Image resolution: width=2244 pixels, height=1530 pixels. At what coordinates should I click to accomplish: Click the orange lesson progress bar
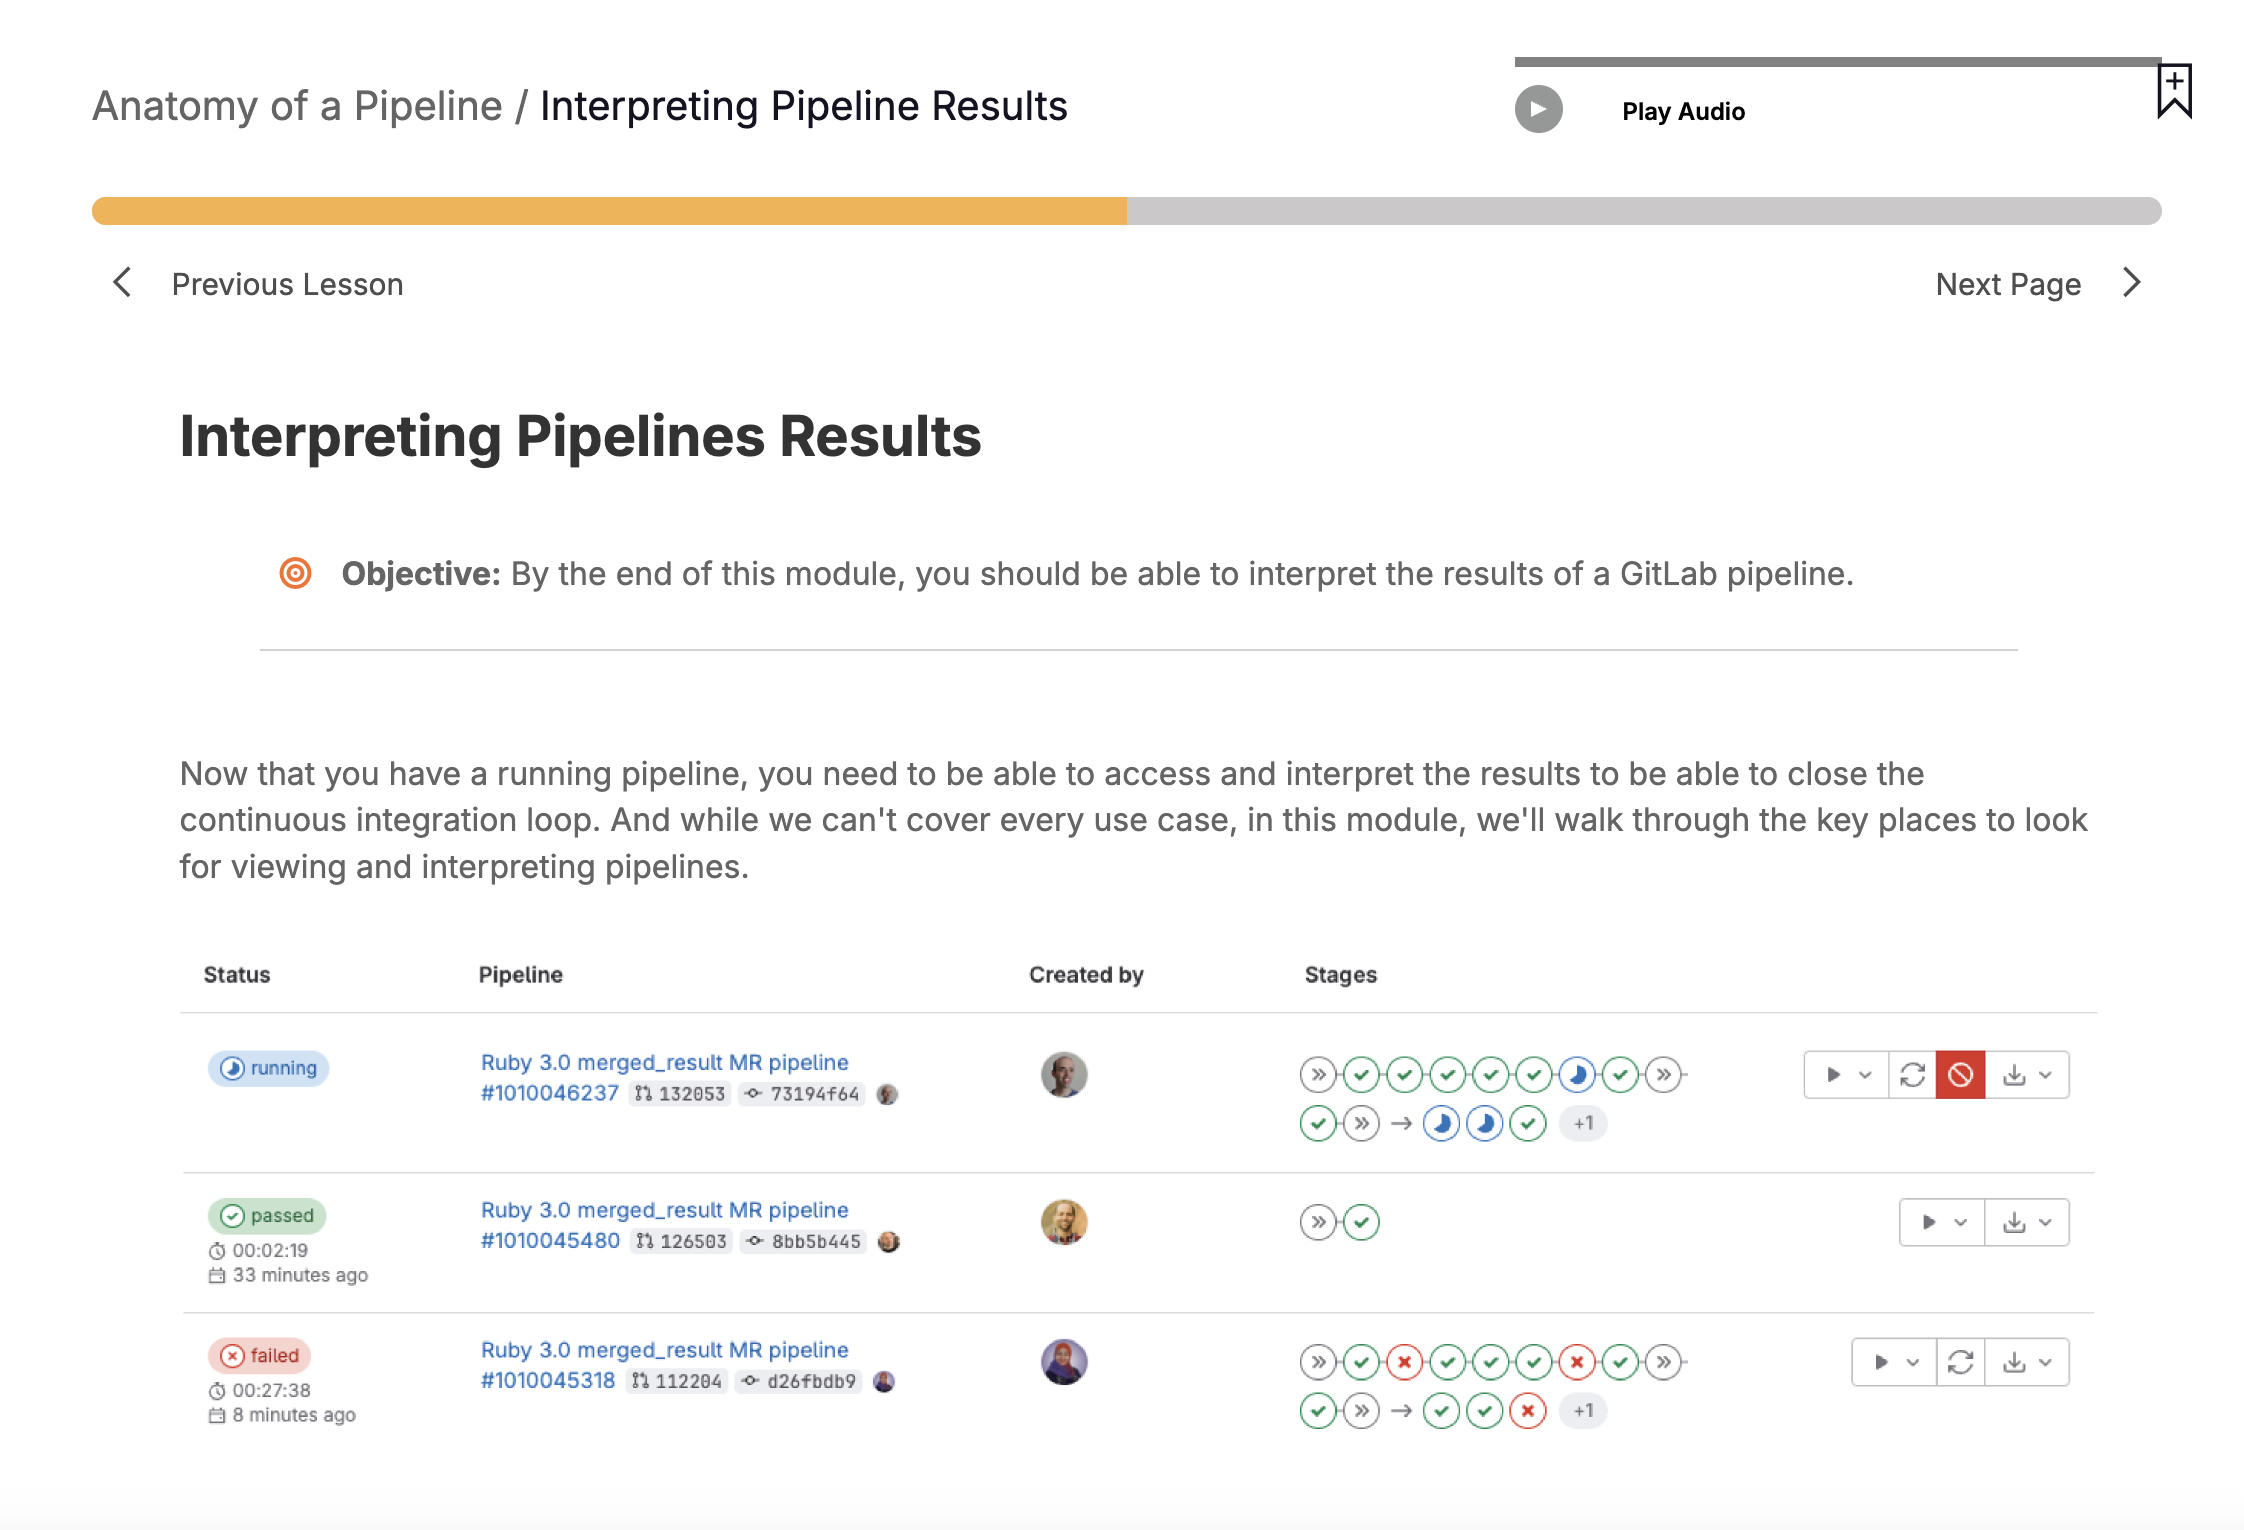click(609, 211)
